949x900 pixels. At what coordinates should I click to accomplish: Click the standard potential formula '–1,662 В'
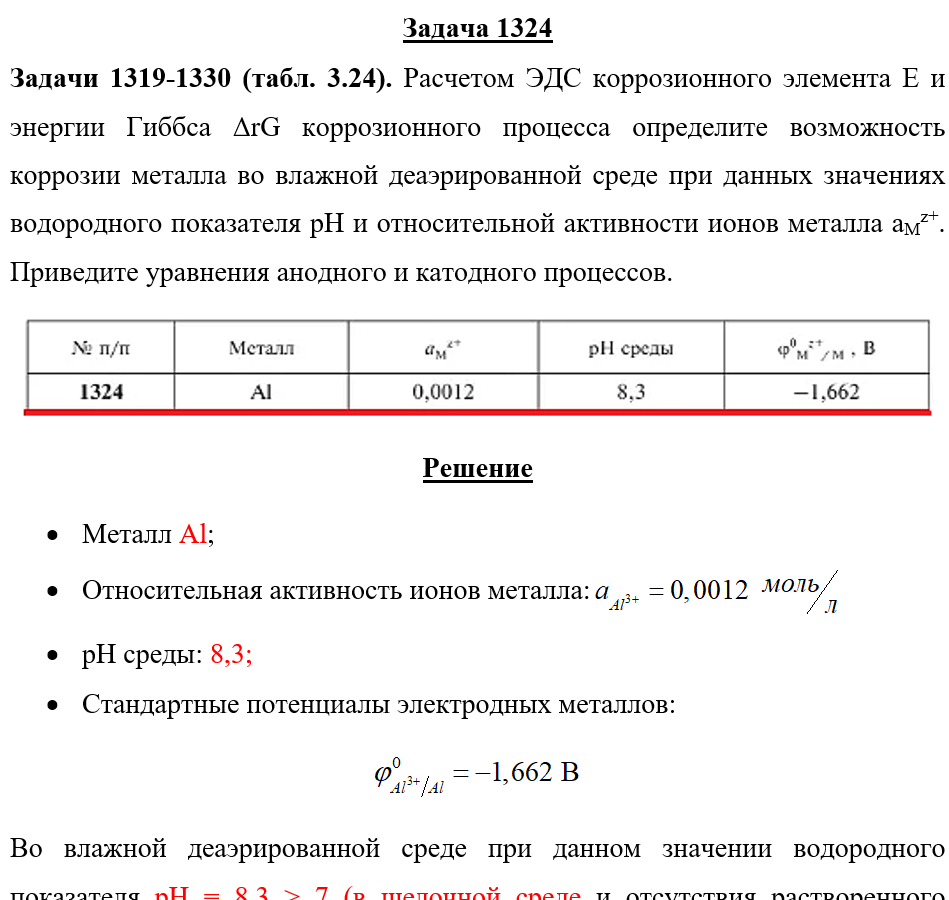(x=476, y=774)
